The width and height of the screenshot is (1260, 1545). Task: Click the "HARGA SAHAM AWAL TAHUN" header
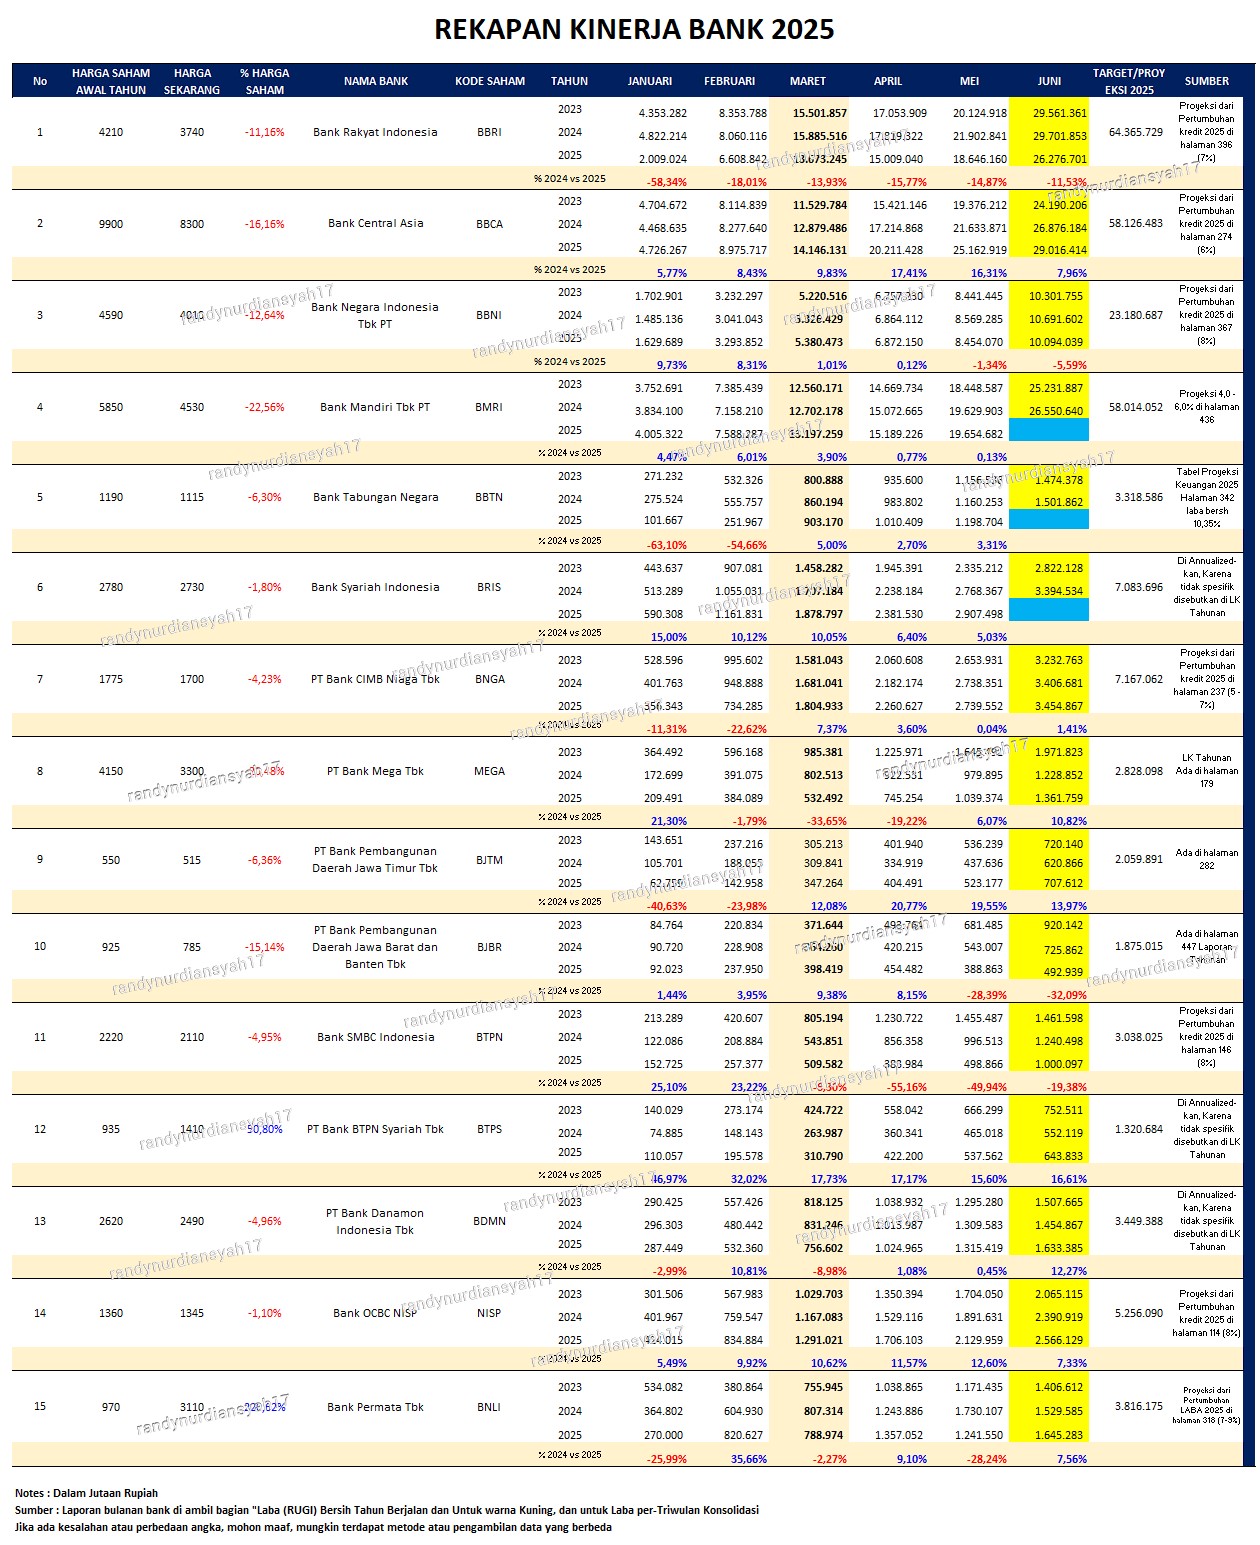pos(111,81)
